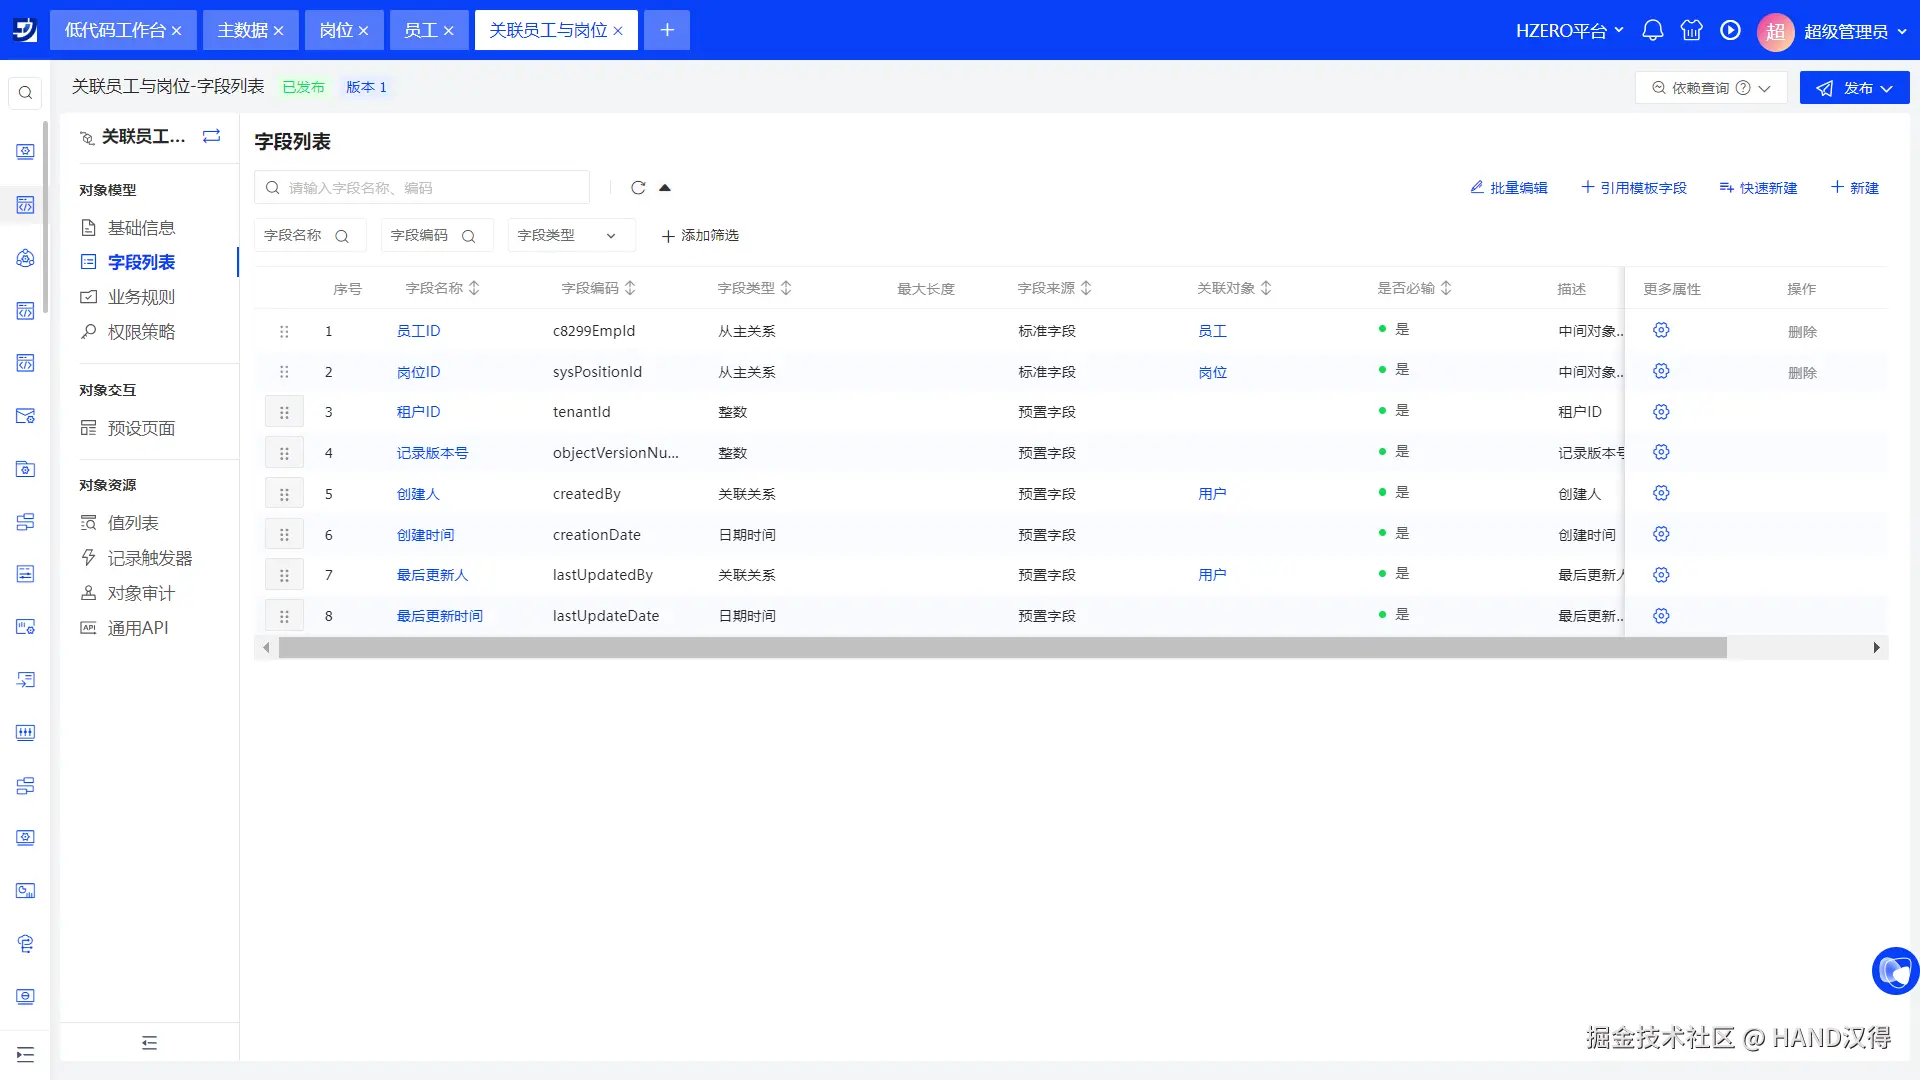This screenshot has width=1920, height=1080.
Task: Click the 批量编辑 button
Action: pos(1509,188)
